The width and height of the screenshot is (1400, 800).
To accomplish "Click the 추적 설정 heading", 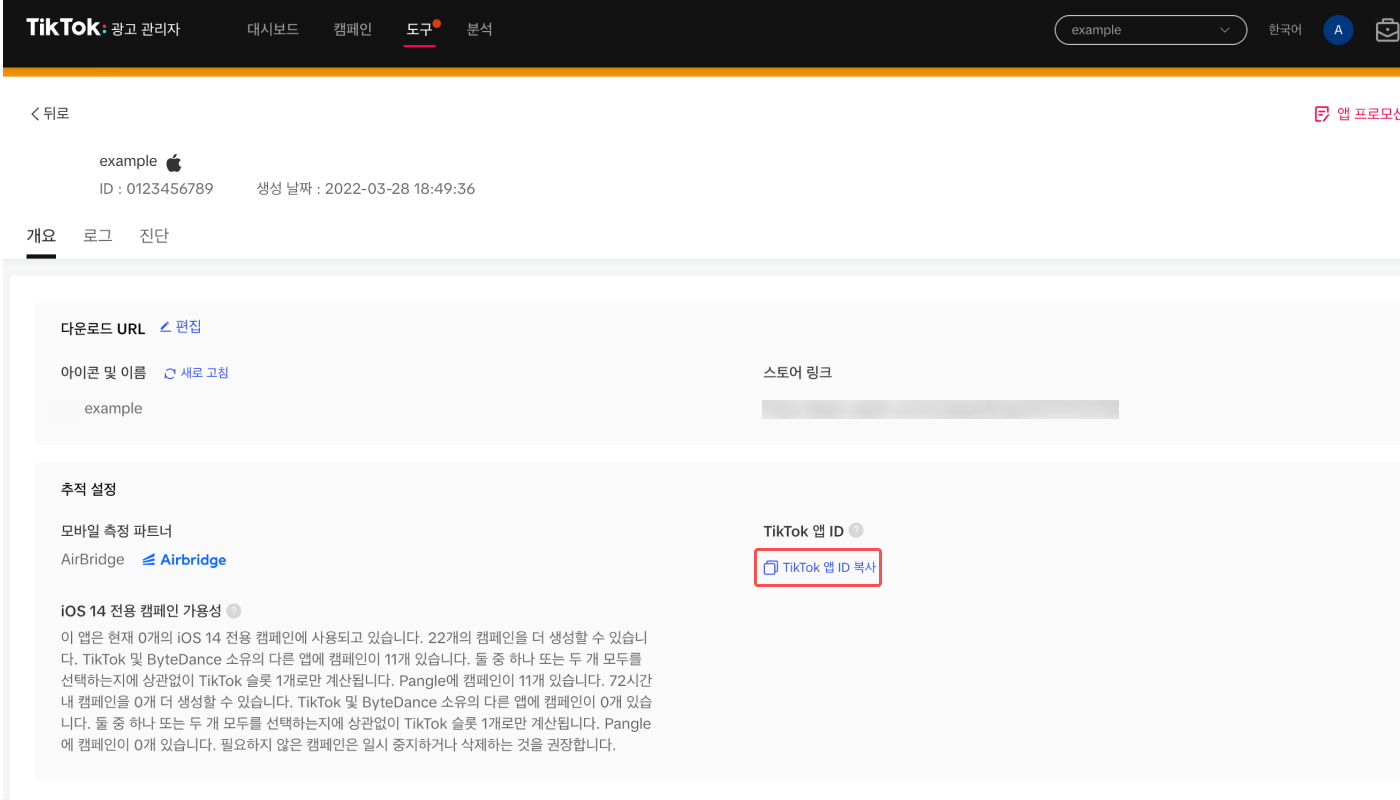I will click(89, 489).
